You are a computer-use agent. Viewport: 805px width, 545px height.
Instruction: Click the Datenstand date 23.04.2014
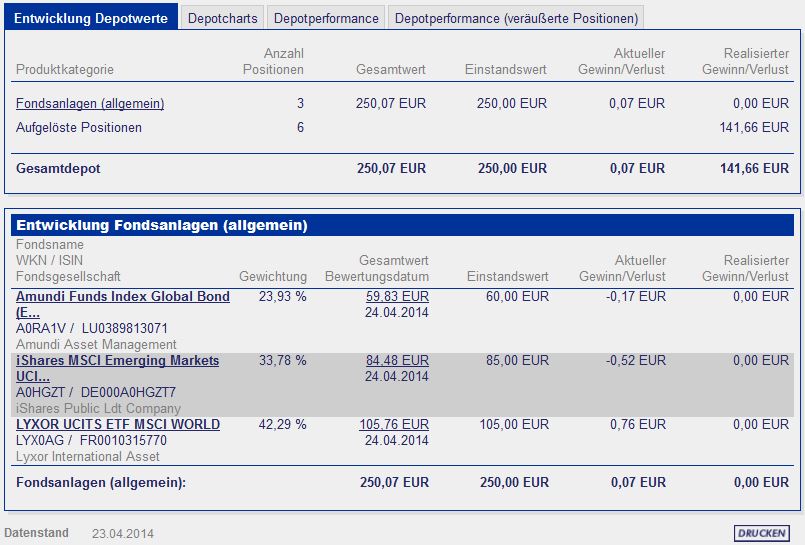click(x=123, y=534)
